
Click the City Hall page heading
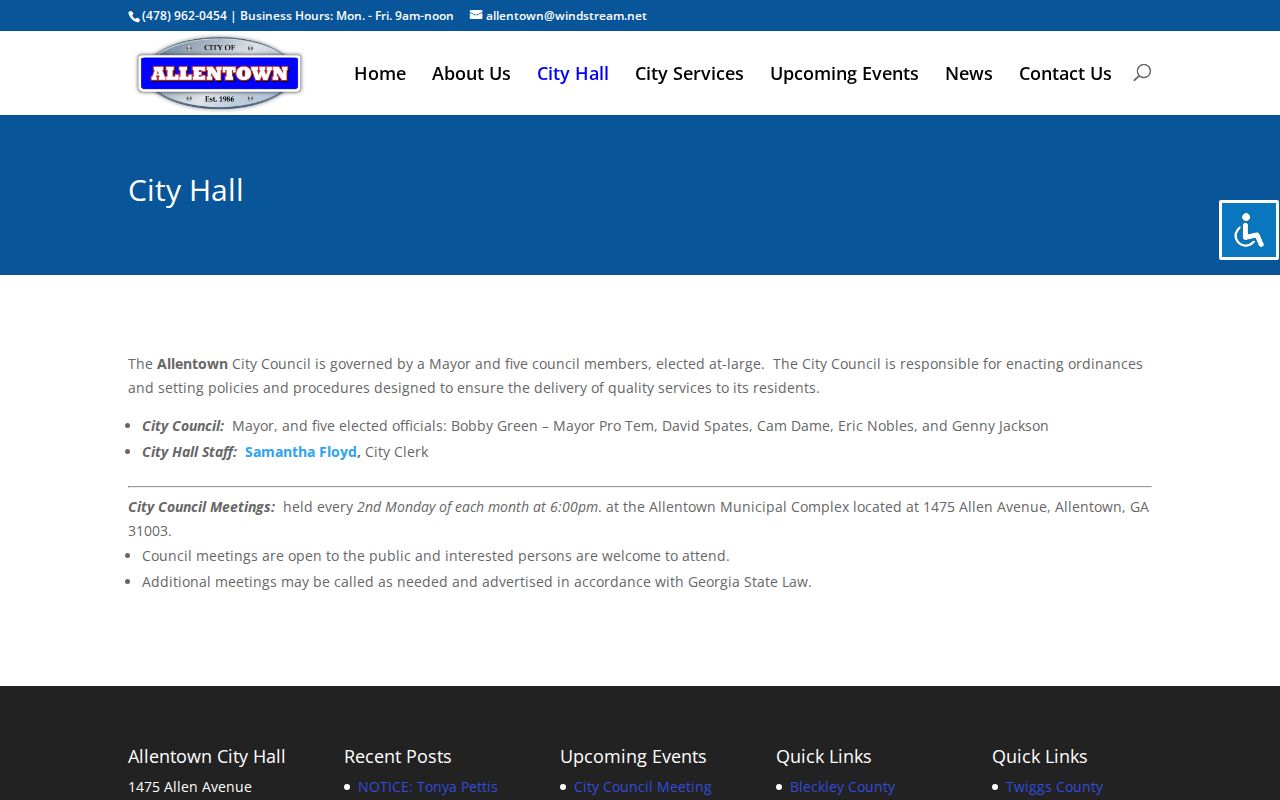pos(186,190)
